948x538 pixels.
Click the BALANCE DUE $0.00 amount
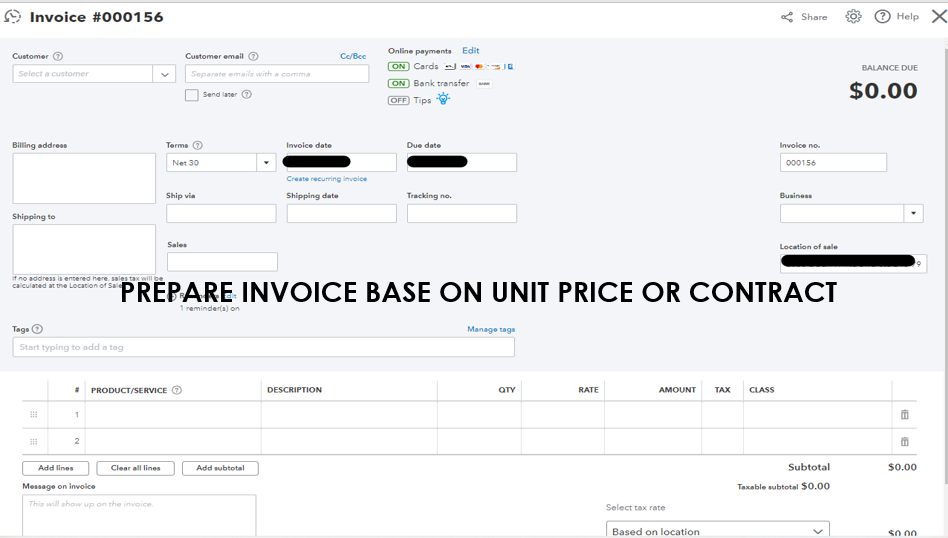click(x=883, y=91)
